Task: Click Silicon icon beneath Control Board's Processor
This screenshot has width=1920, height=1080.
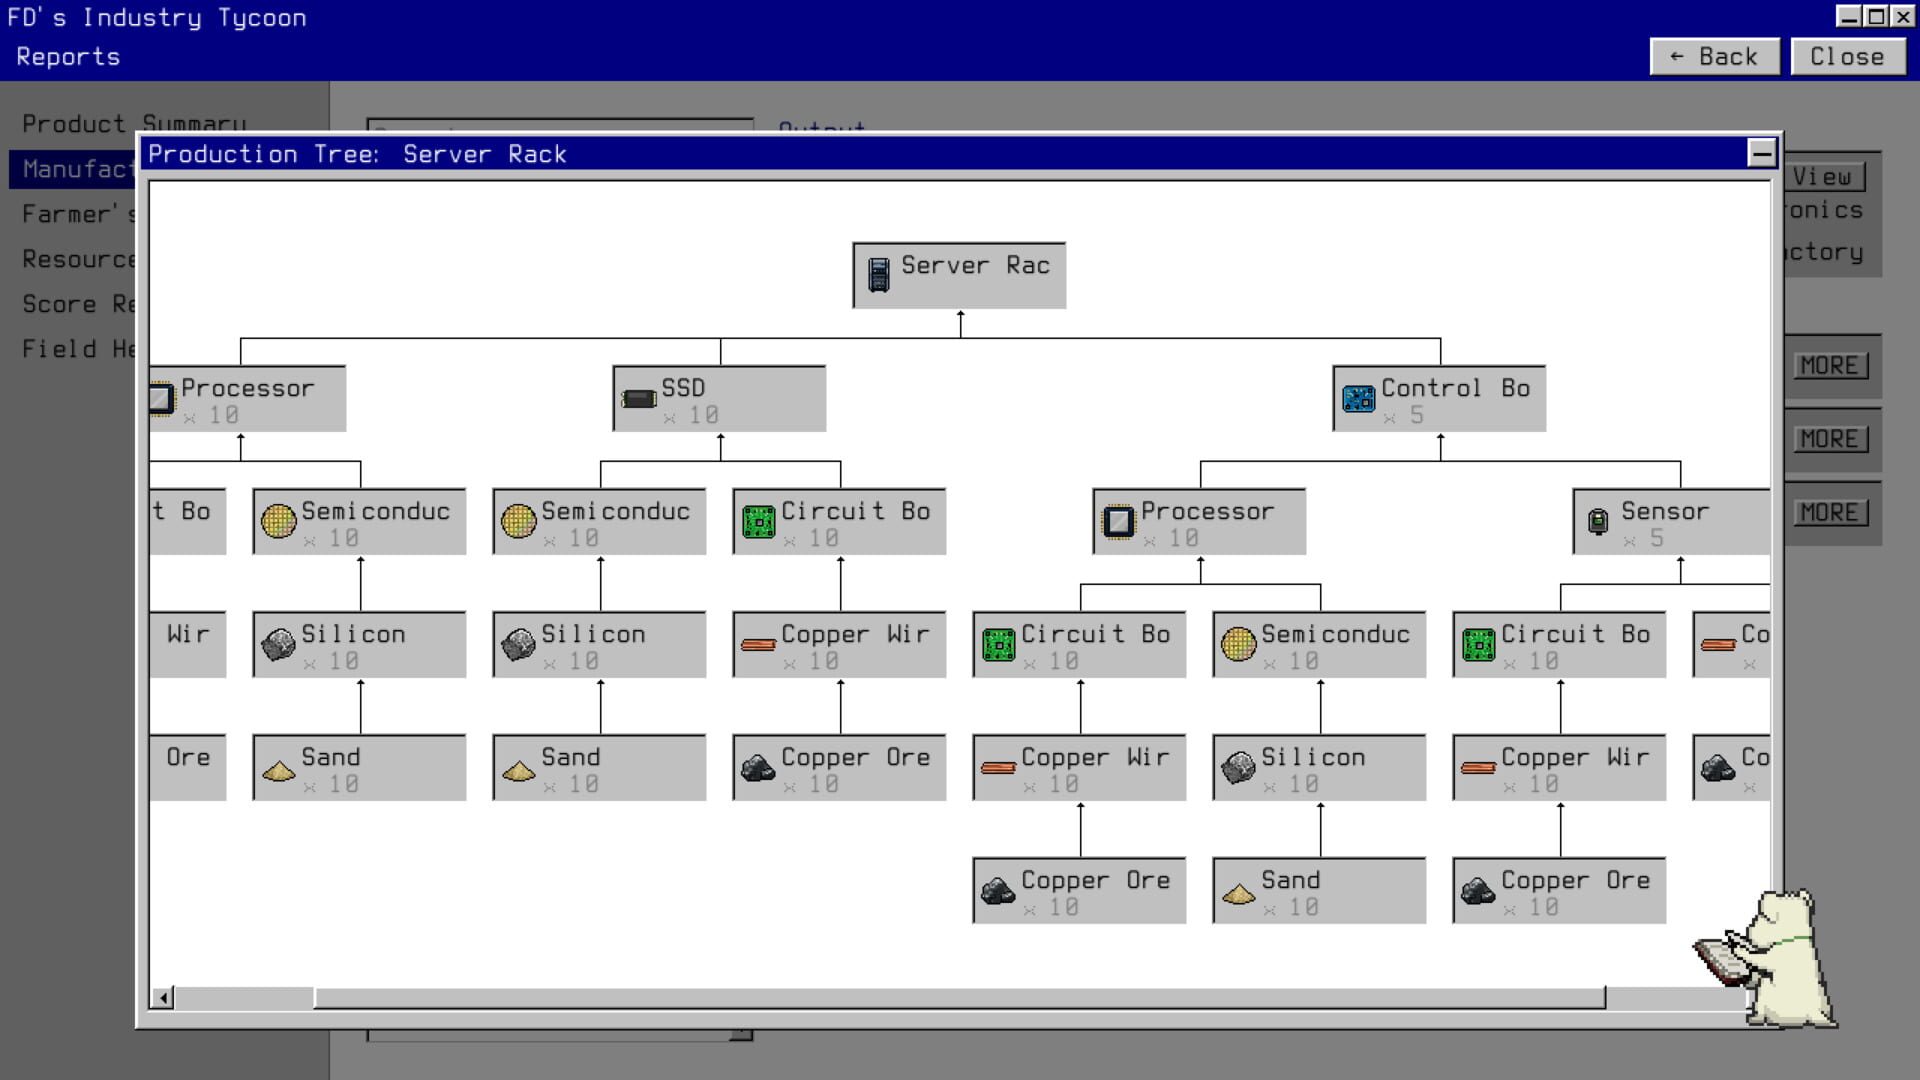Action: [1238, 767]
